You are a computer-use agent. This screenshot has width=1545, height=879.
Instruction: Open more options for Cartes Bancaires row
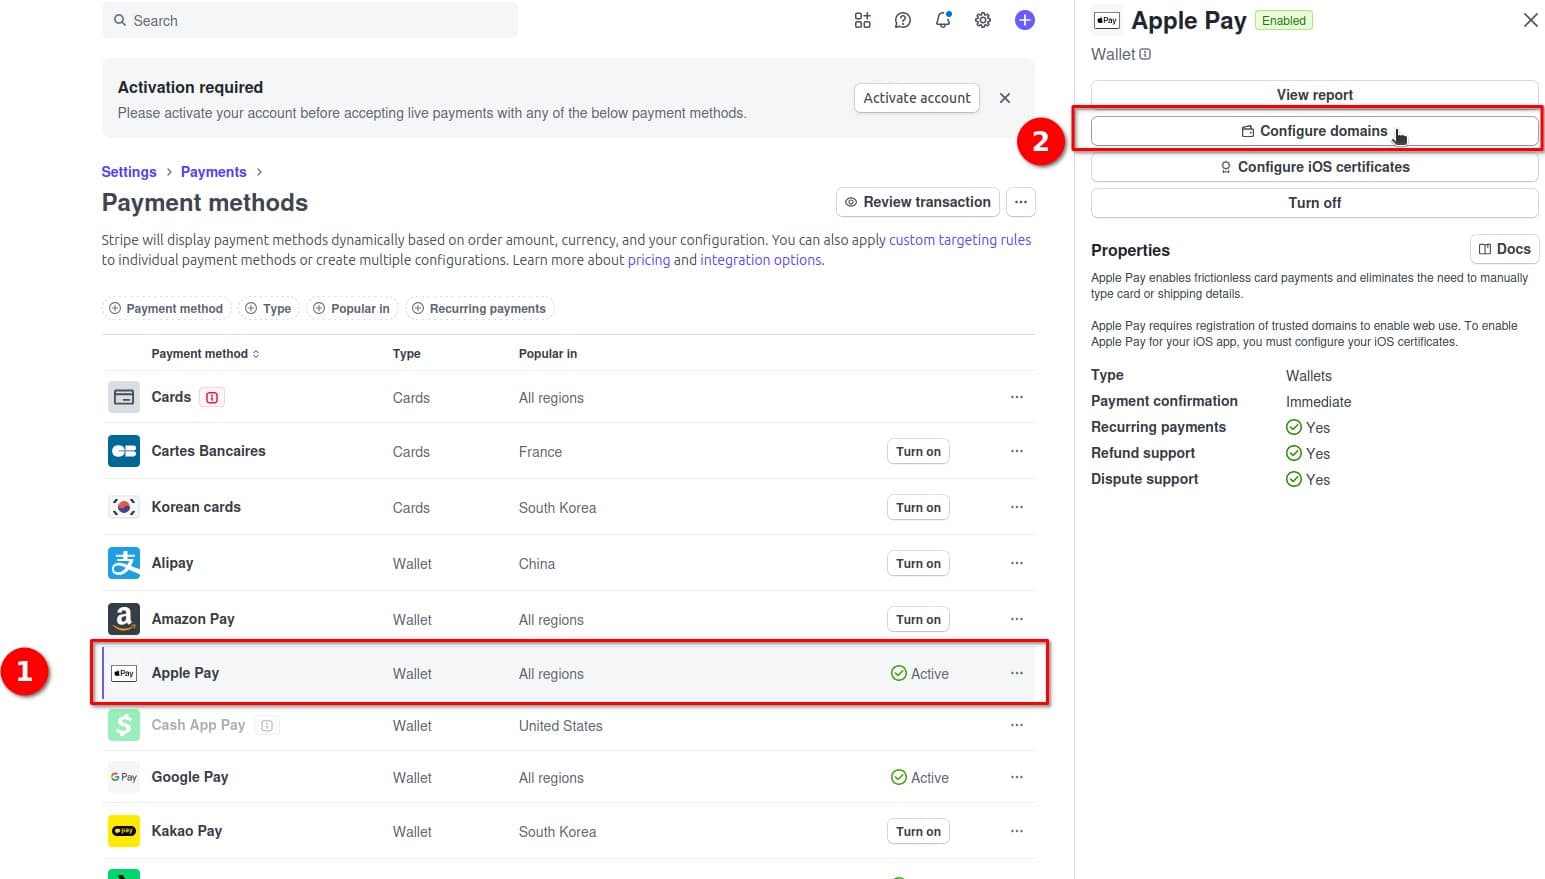(x=1017, y=451)
